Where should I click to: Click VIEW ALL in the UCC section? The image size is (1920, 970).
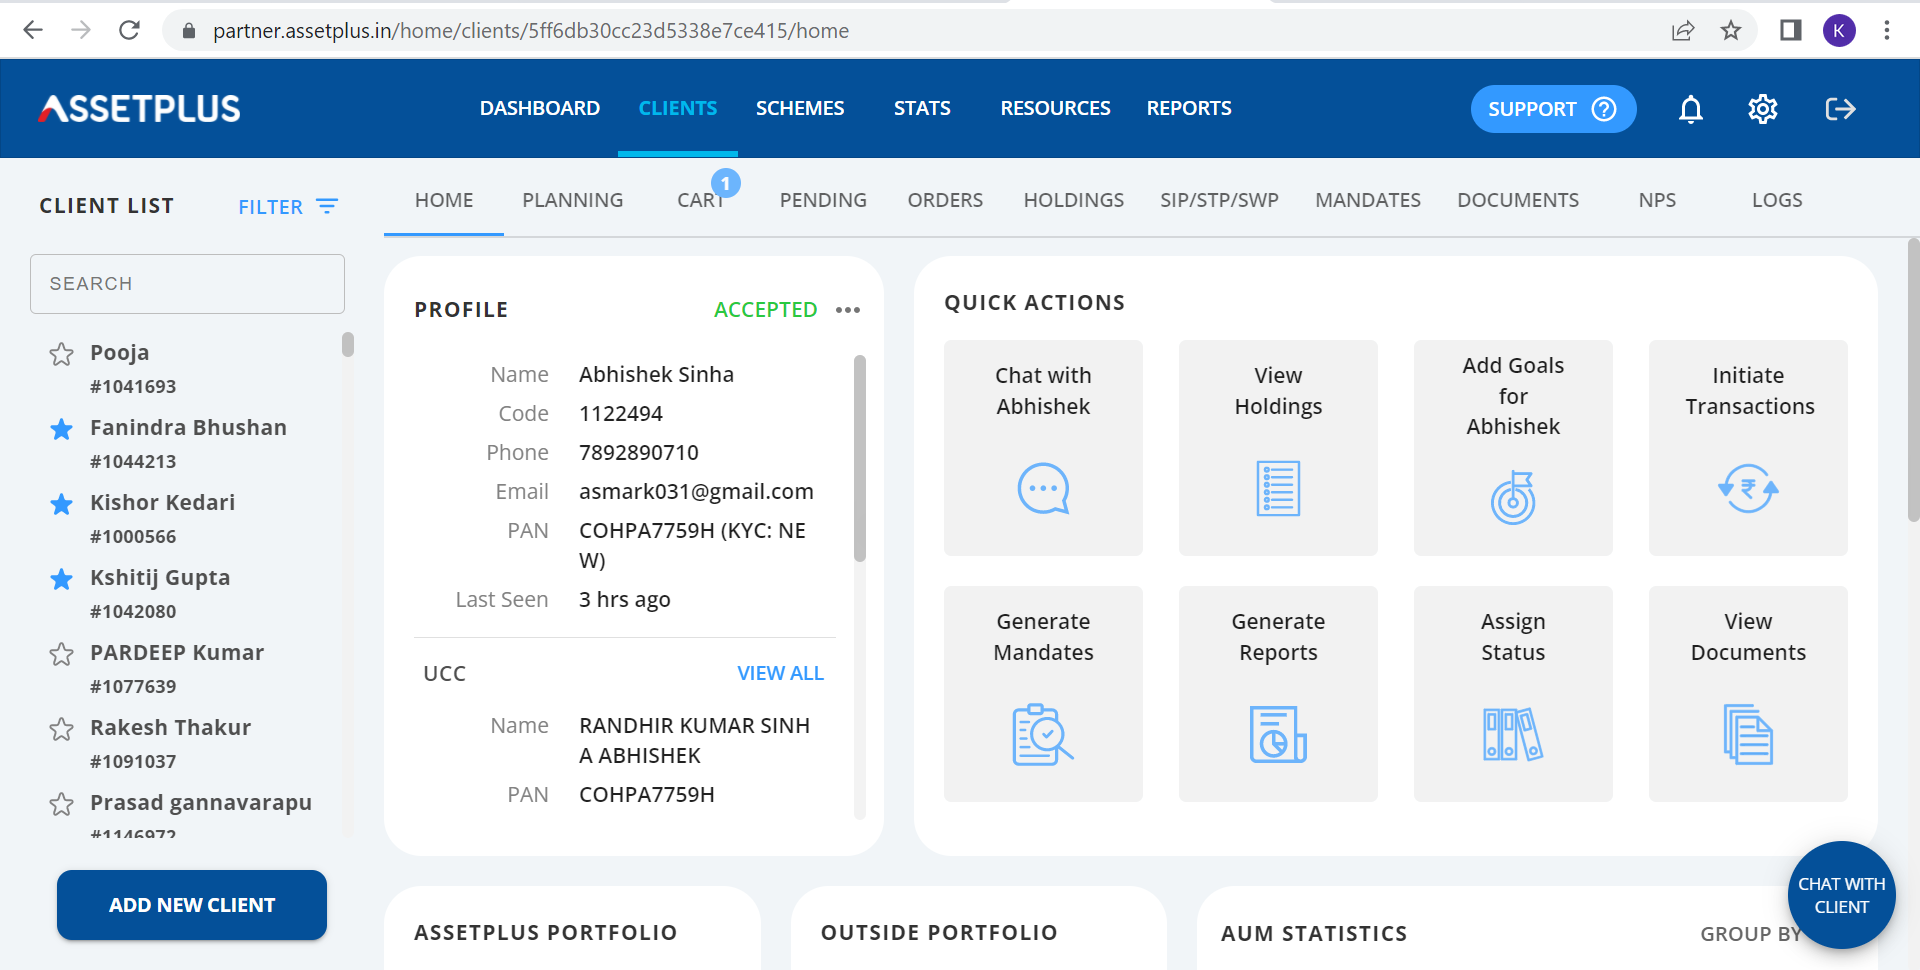[781, 672]
